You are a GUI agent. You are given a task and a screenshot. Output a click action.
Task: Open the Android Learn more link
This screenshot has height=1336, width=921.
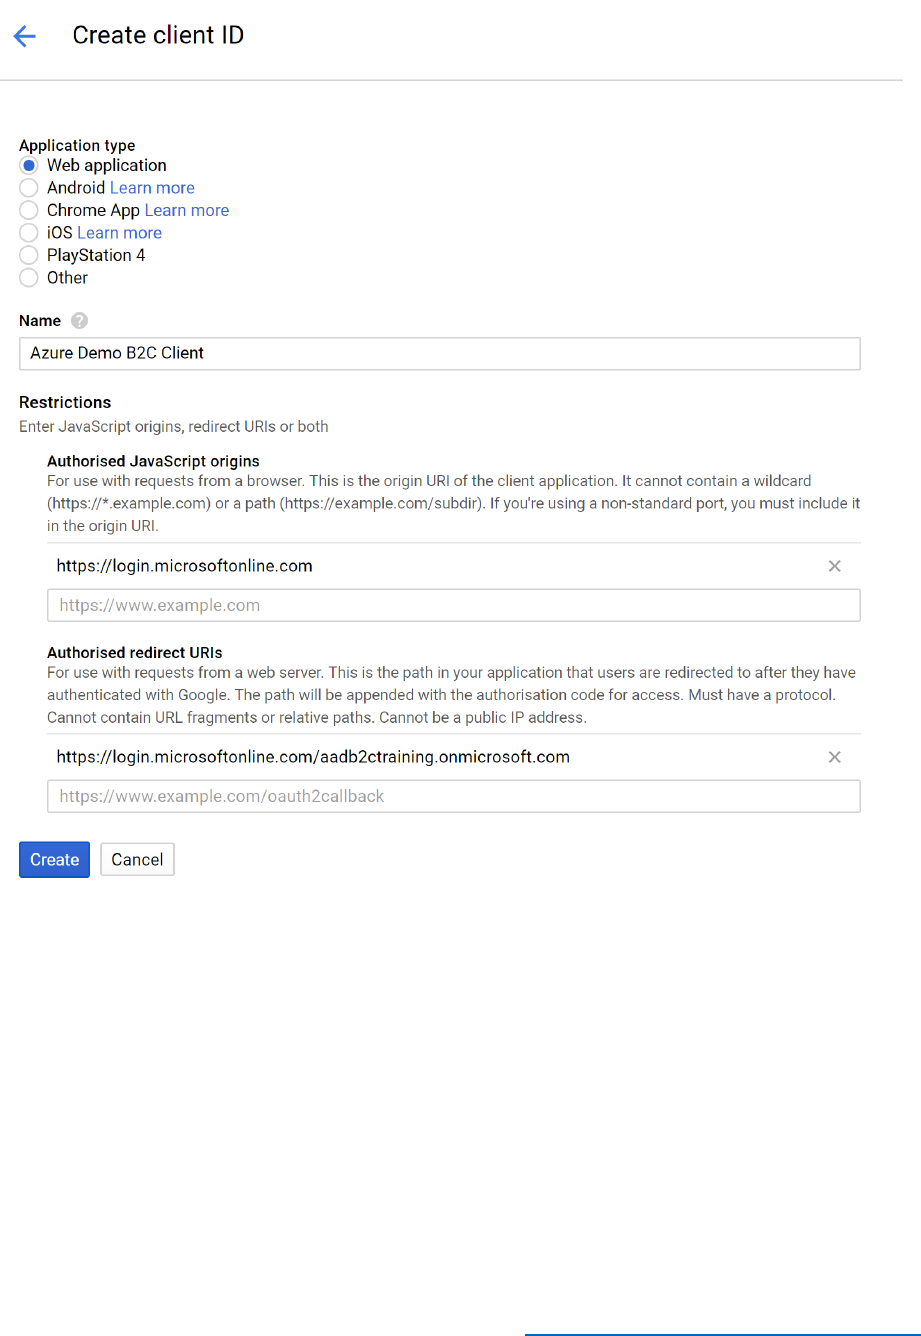coord(152,188)
